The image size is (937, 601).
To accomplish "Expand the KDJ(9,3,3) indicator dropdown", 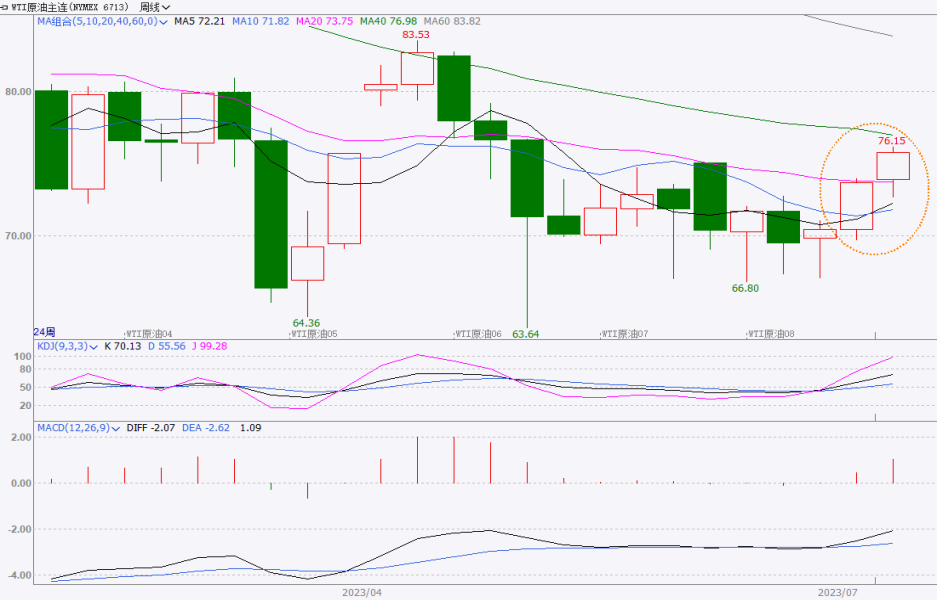I will click(x=94, y=346).
